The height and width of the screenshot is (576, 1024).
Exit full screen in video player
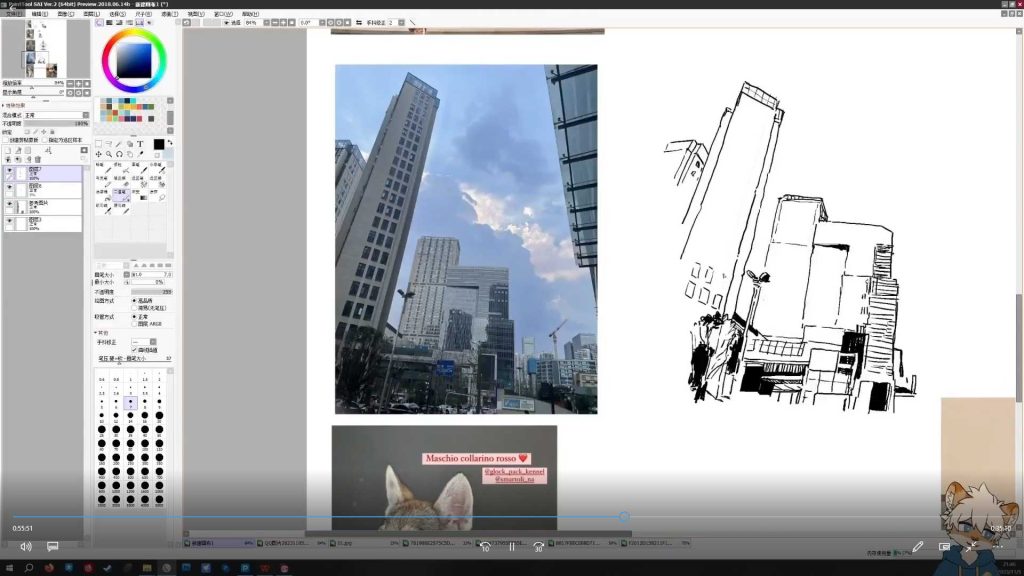tap(971, 547)
